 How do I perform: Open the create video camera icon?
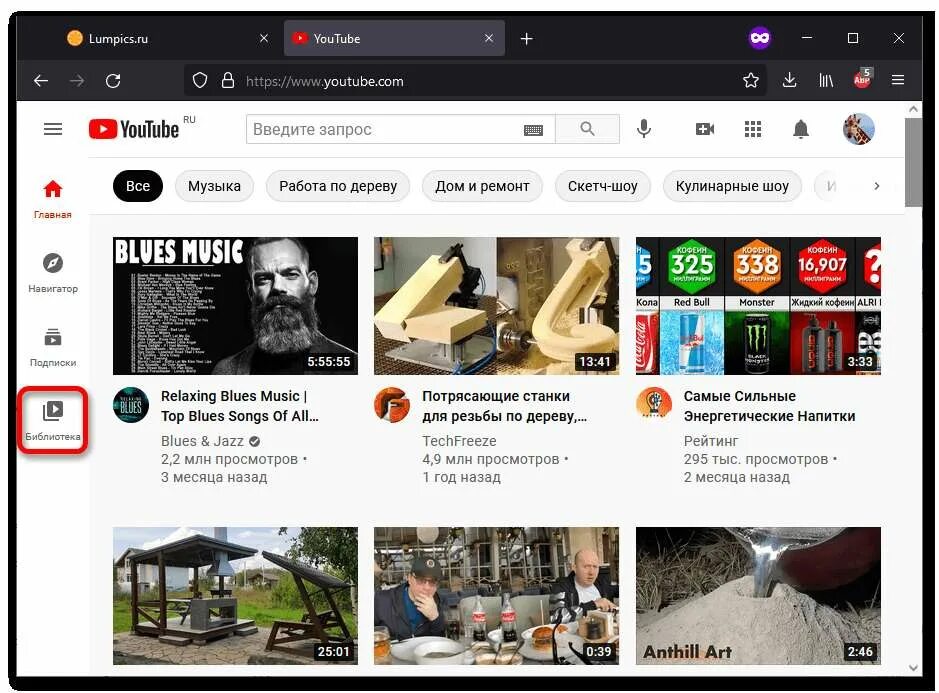705,129
